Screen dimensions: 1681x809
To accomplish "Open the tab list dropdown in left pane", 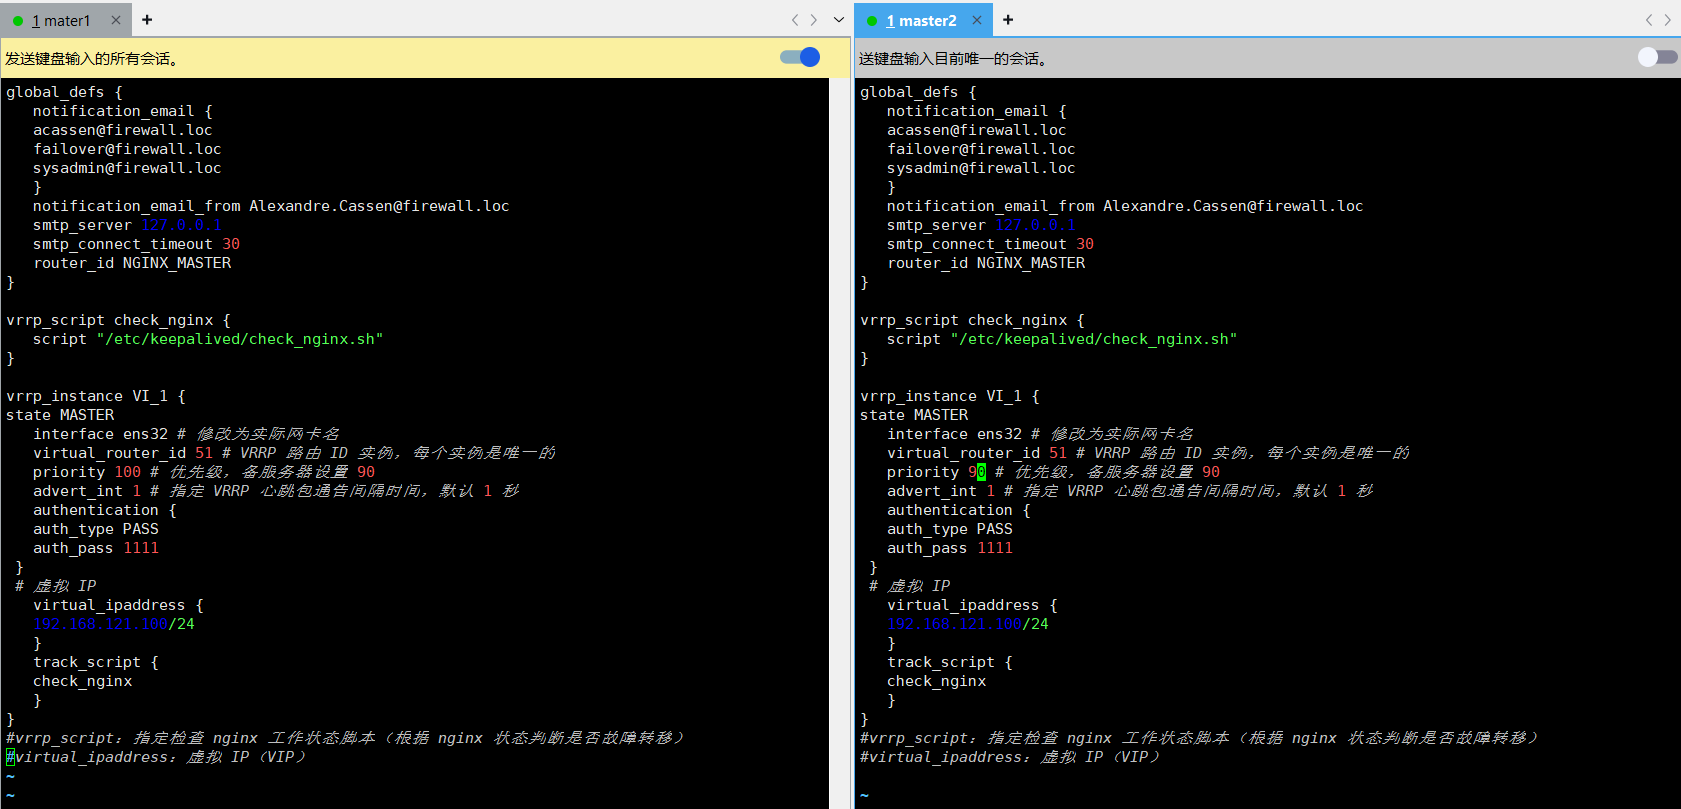I will (839, 20).
